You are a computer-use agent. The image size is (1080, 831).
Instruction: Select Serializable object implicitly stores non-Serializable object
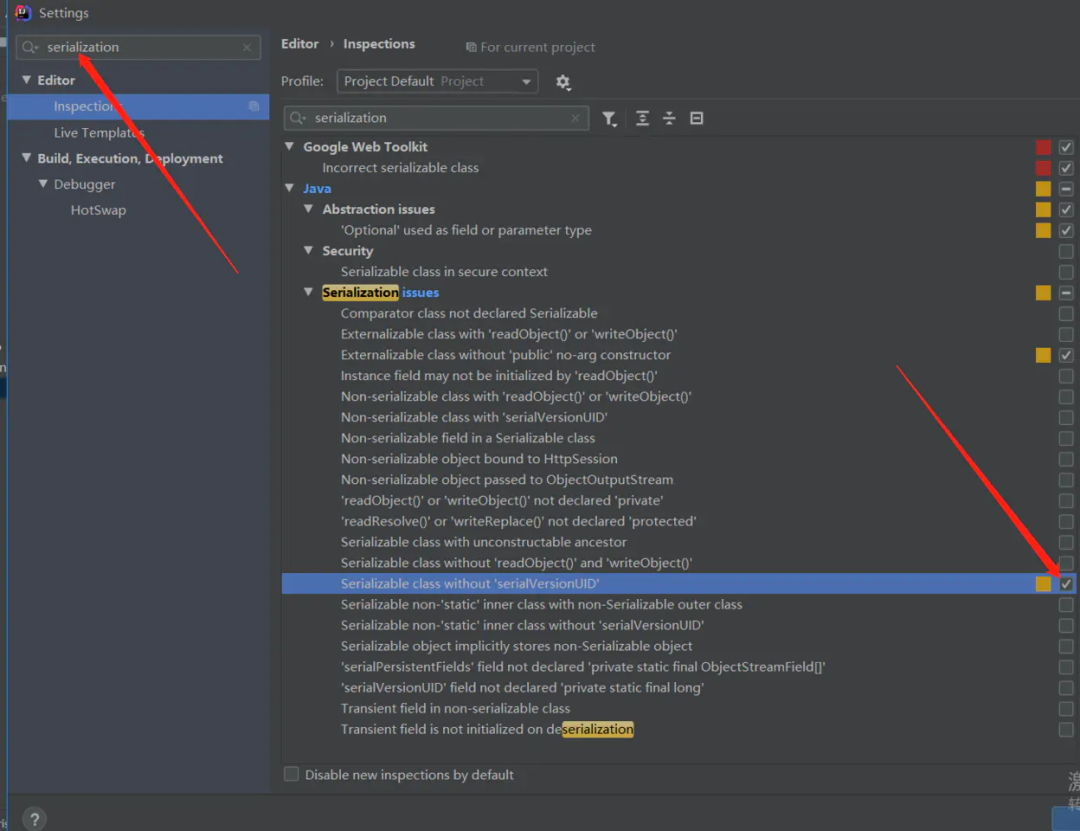(516, 646)
